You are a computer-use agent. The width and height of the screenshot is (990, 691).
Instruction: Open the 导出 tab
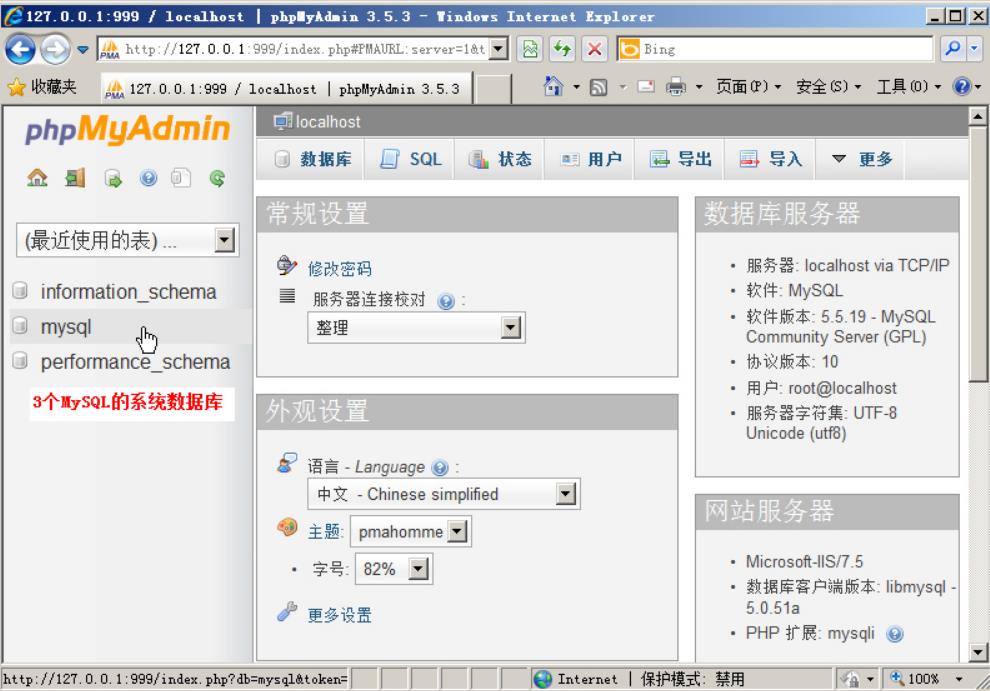pyautogui.click(x=681, y=159)
